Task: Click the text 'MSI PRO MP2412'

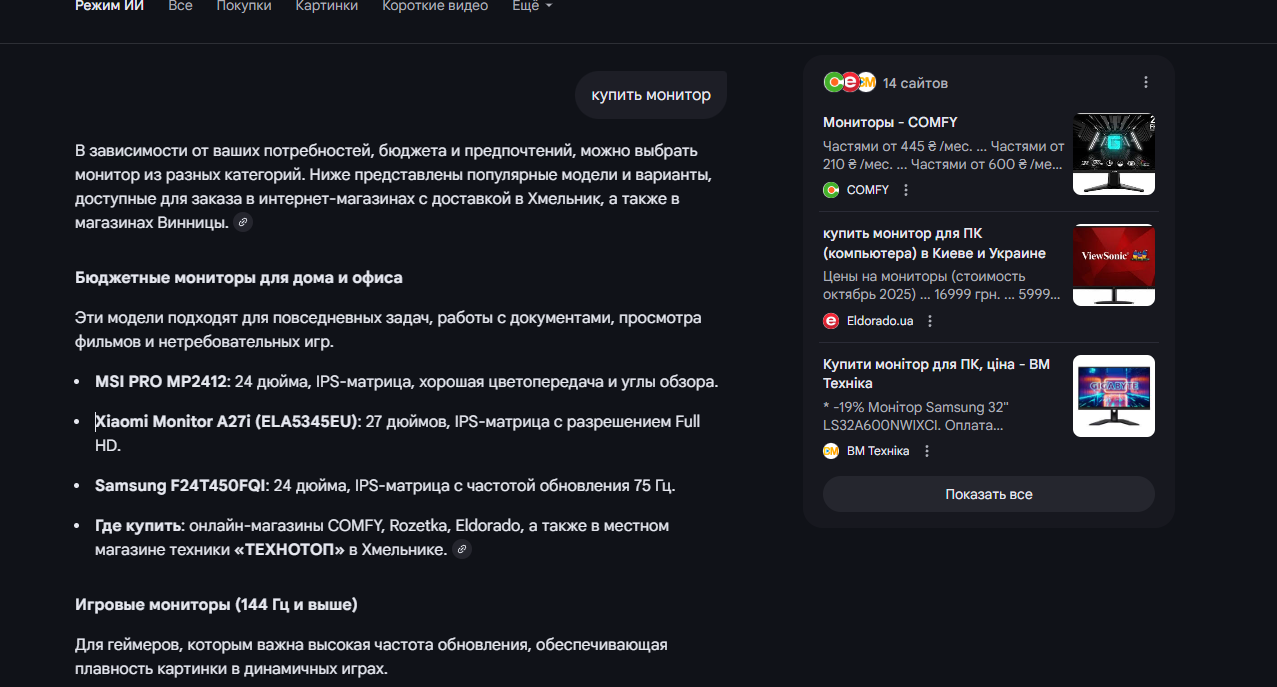Action: click(162, 382)
